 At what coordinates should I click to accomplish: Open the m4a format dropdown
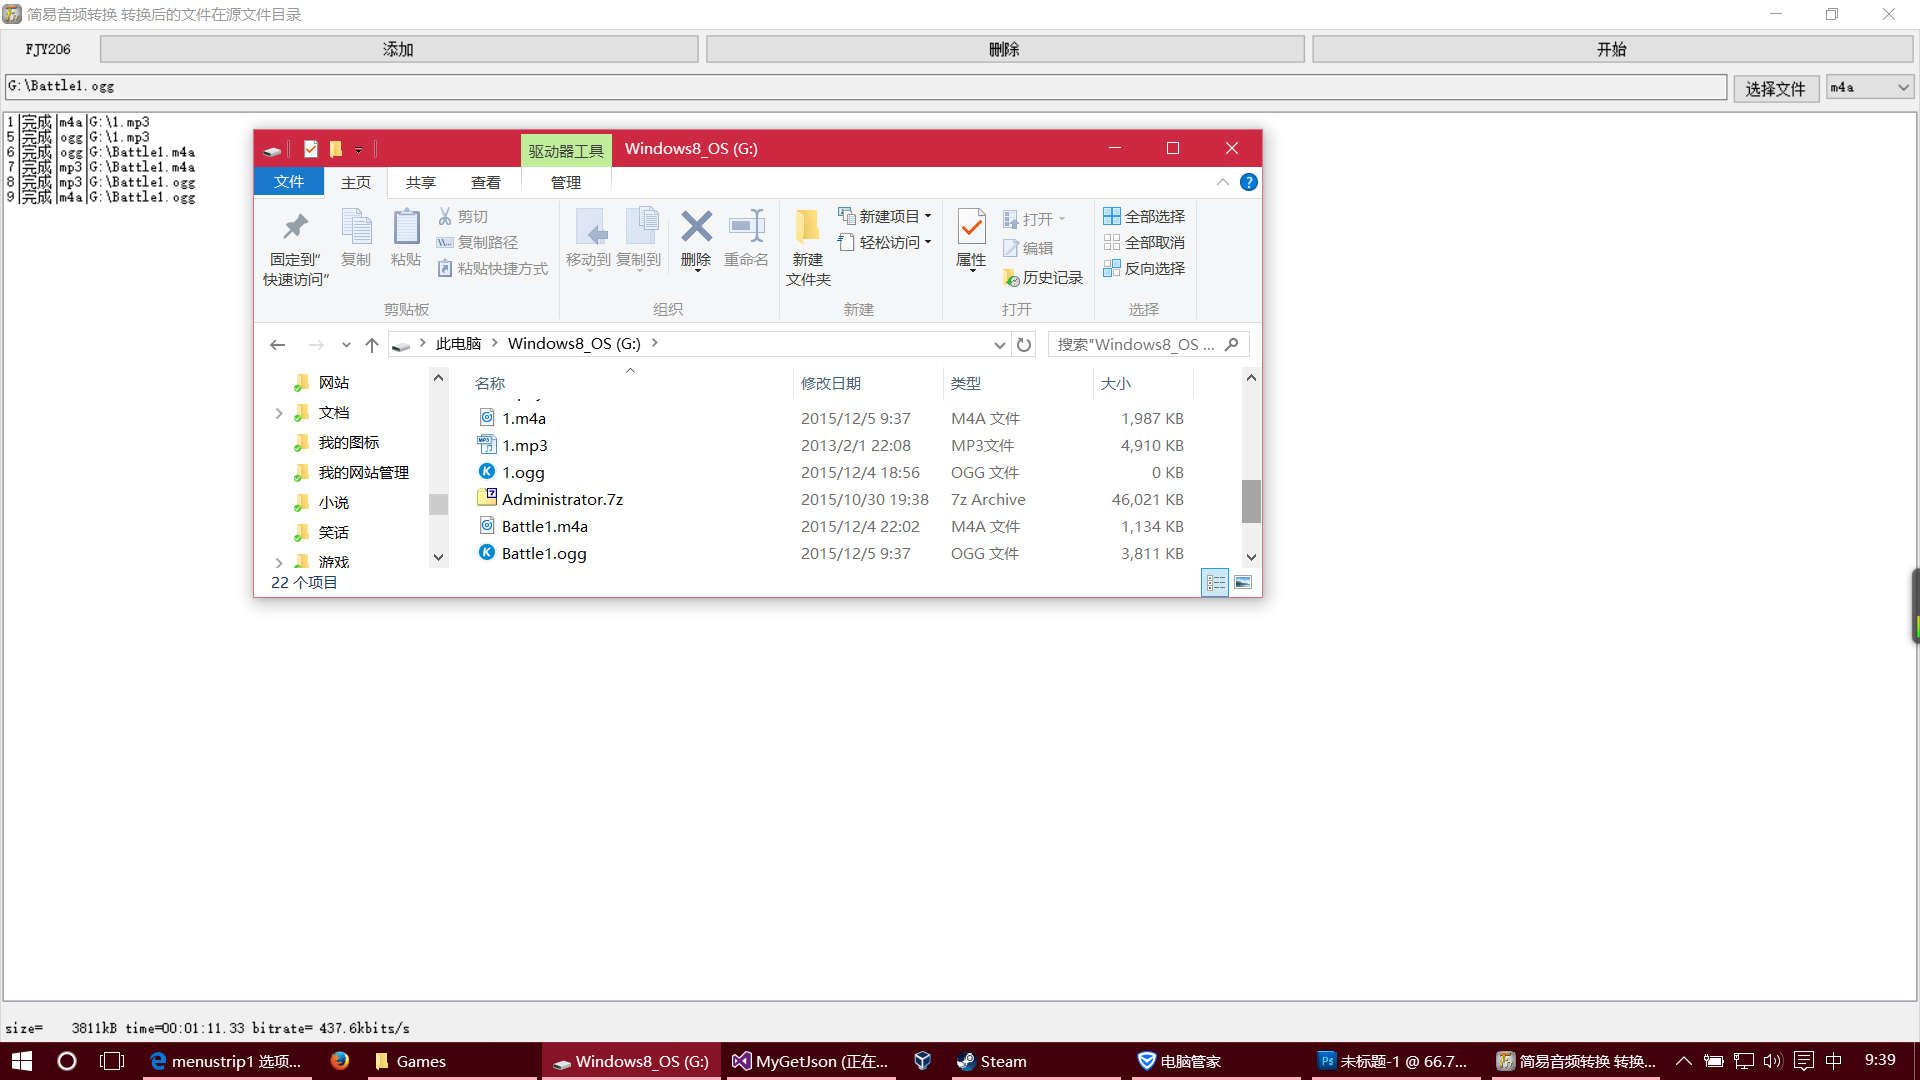coord(1870,88)
